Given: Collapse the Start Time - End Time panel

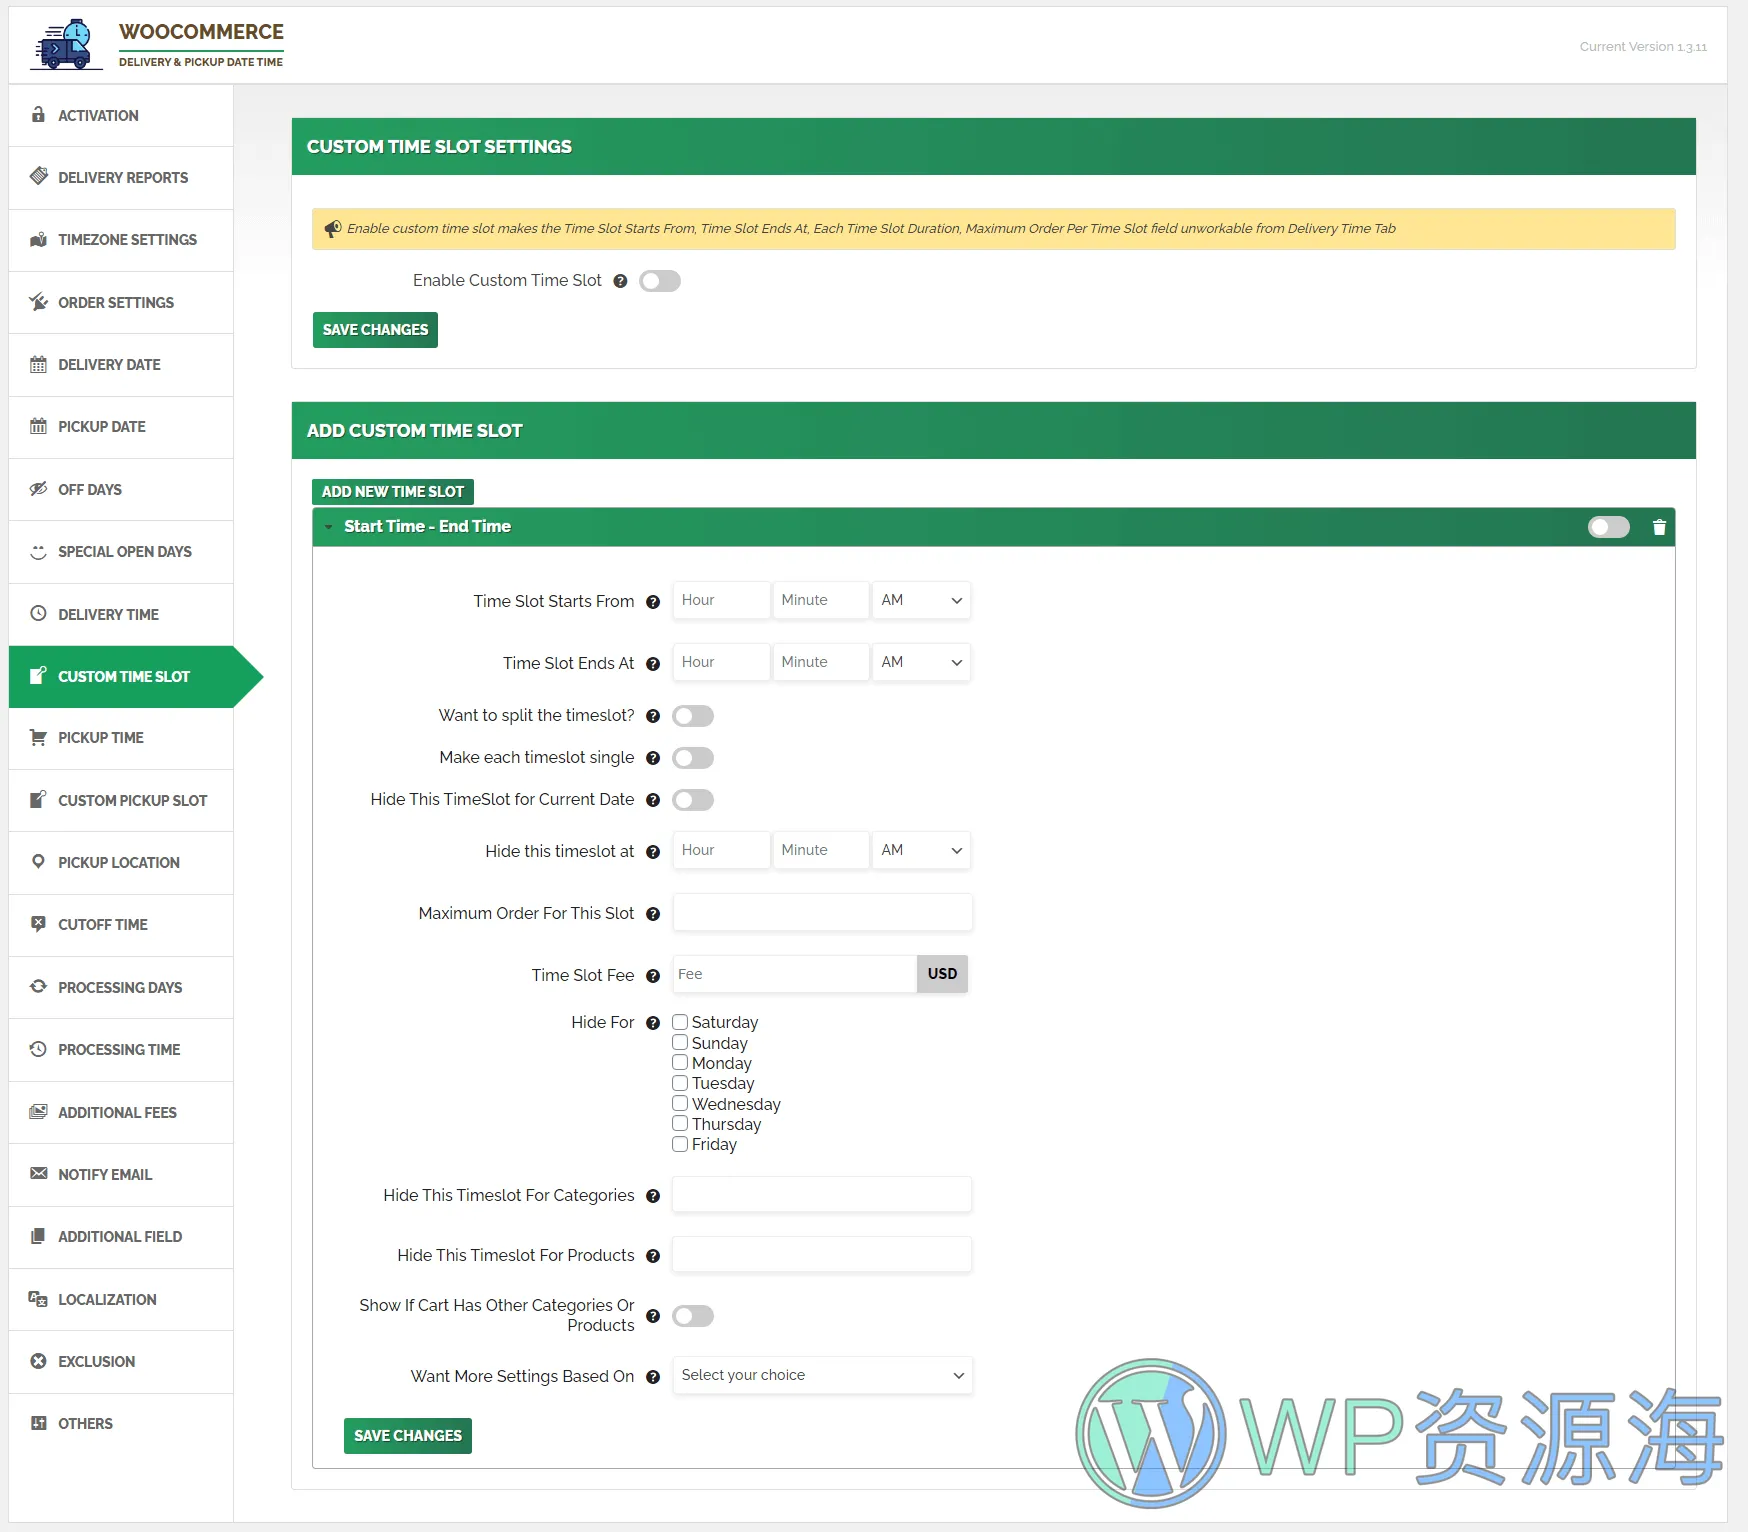Looking at the screenshot, I should [x=328, y=527].
